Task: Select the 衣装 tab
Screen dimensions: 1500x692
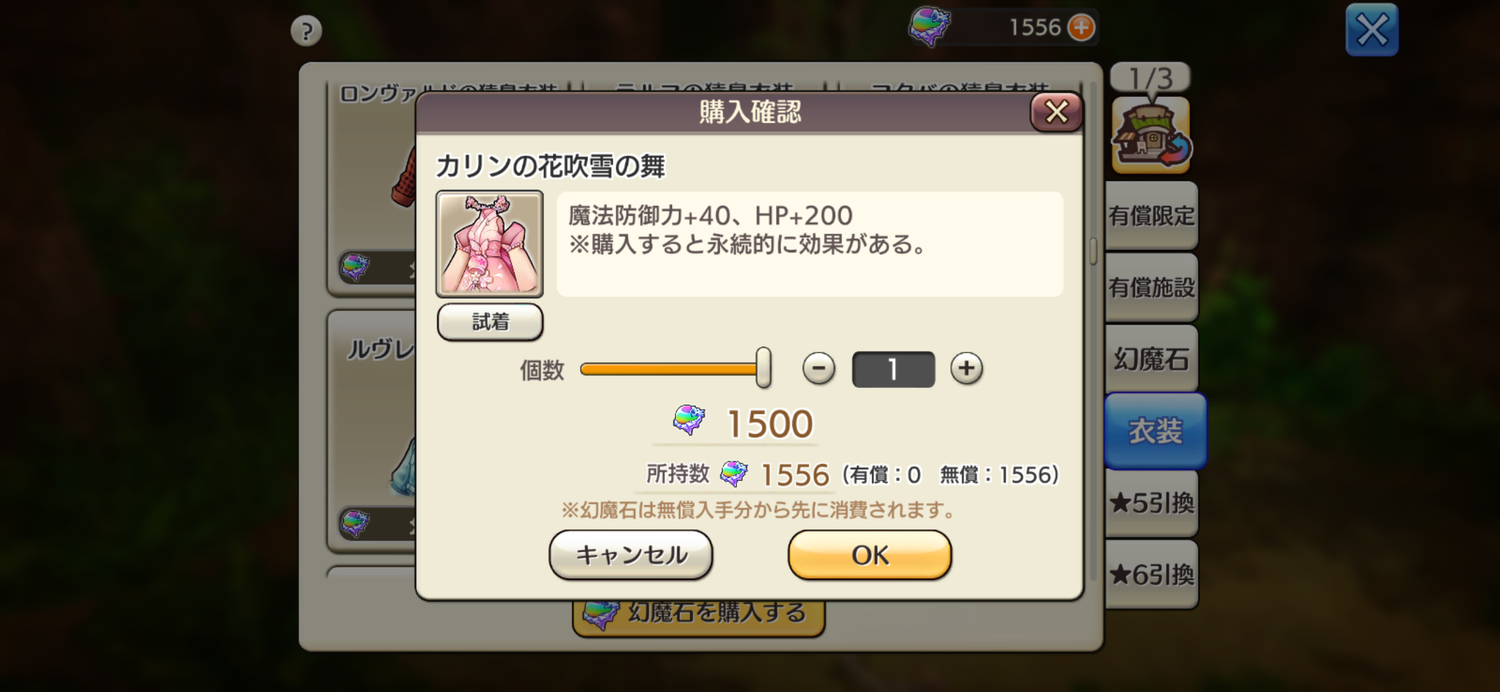Action: [1155, 431]
